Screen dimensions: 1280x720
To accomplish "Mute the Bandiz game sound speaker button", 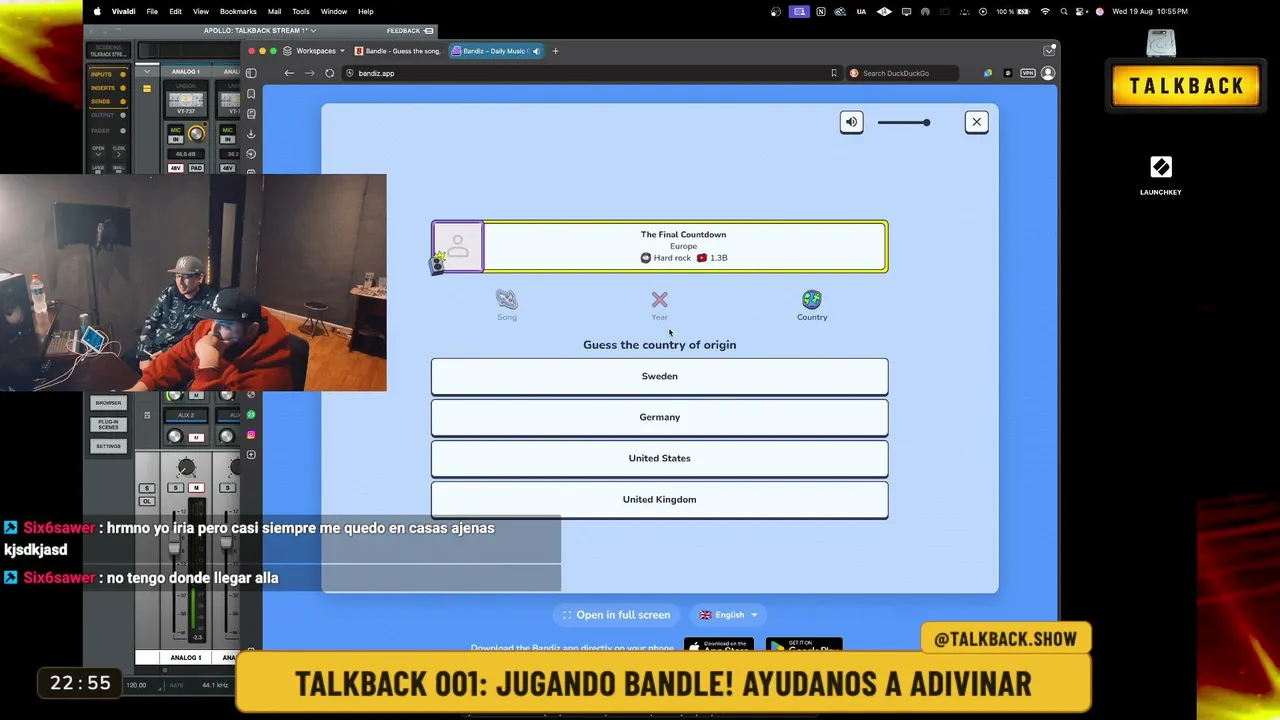I will point(851,122).
